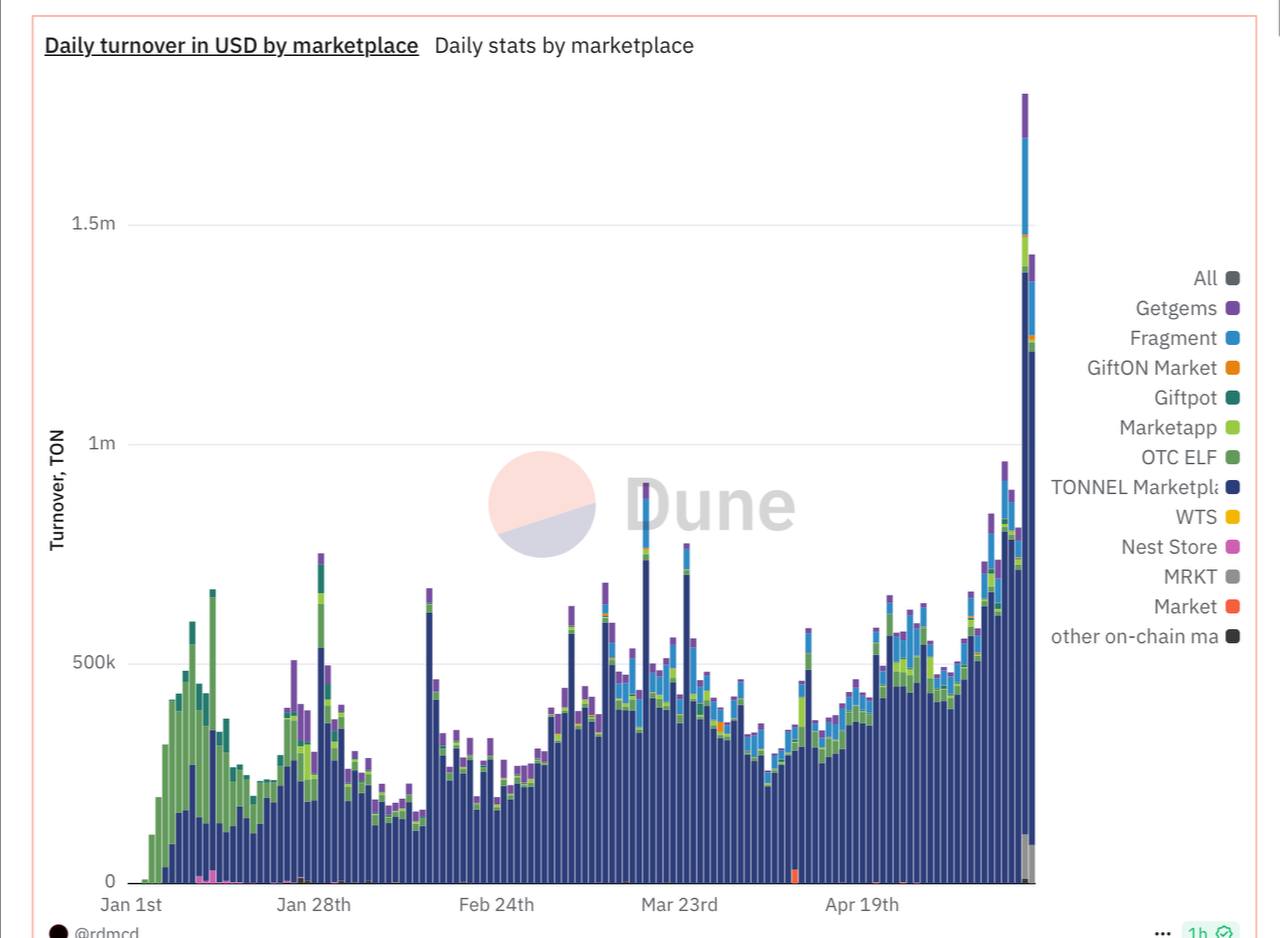The width and height of the screenshot is (1280, 938).
Task: Toggle the other on-chain series label
Action: 1134,636
